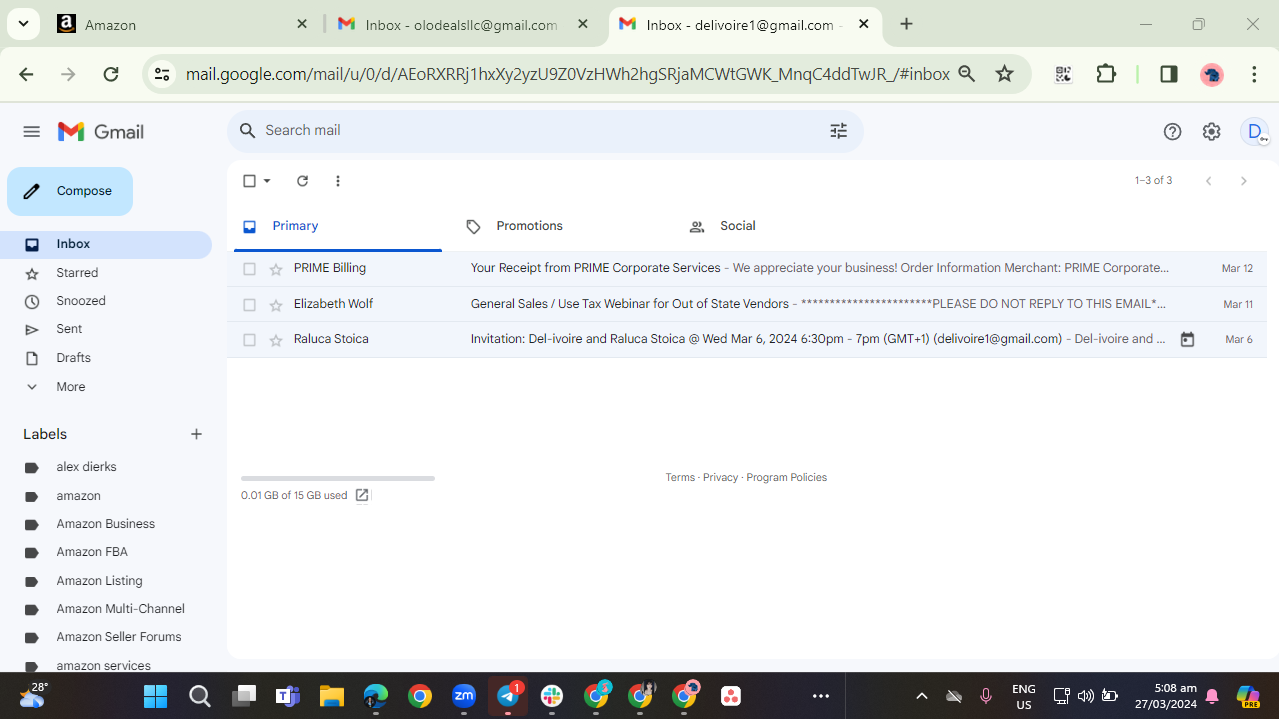Open the Gmail main menu hamburger icon
This screenshot has width=1279, height=719.
[x=31, y=132]
